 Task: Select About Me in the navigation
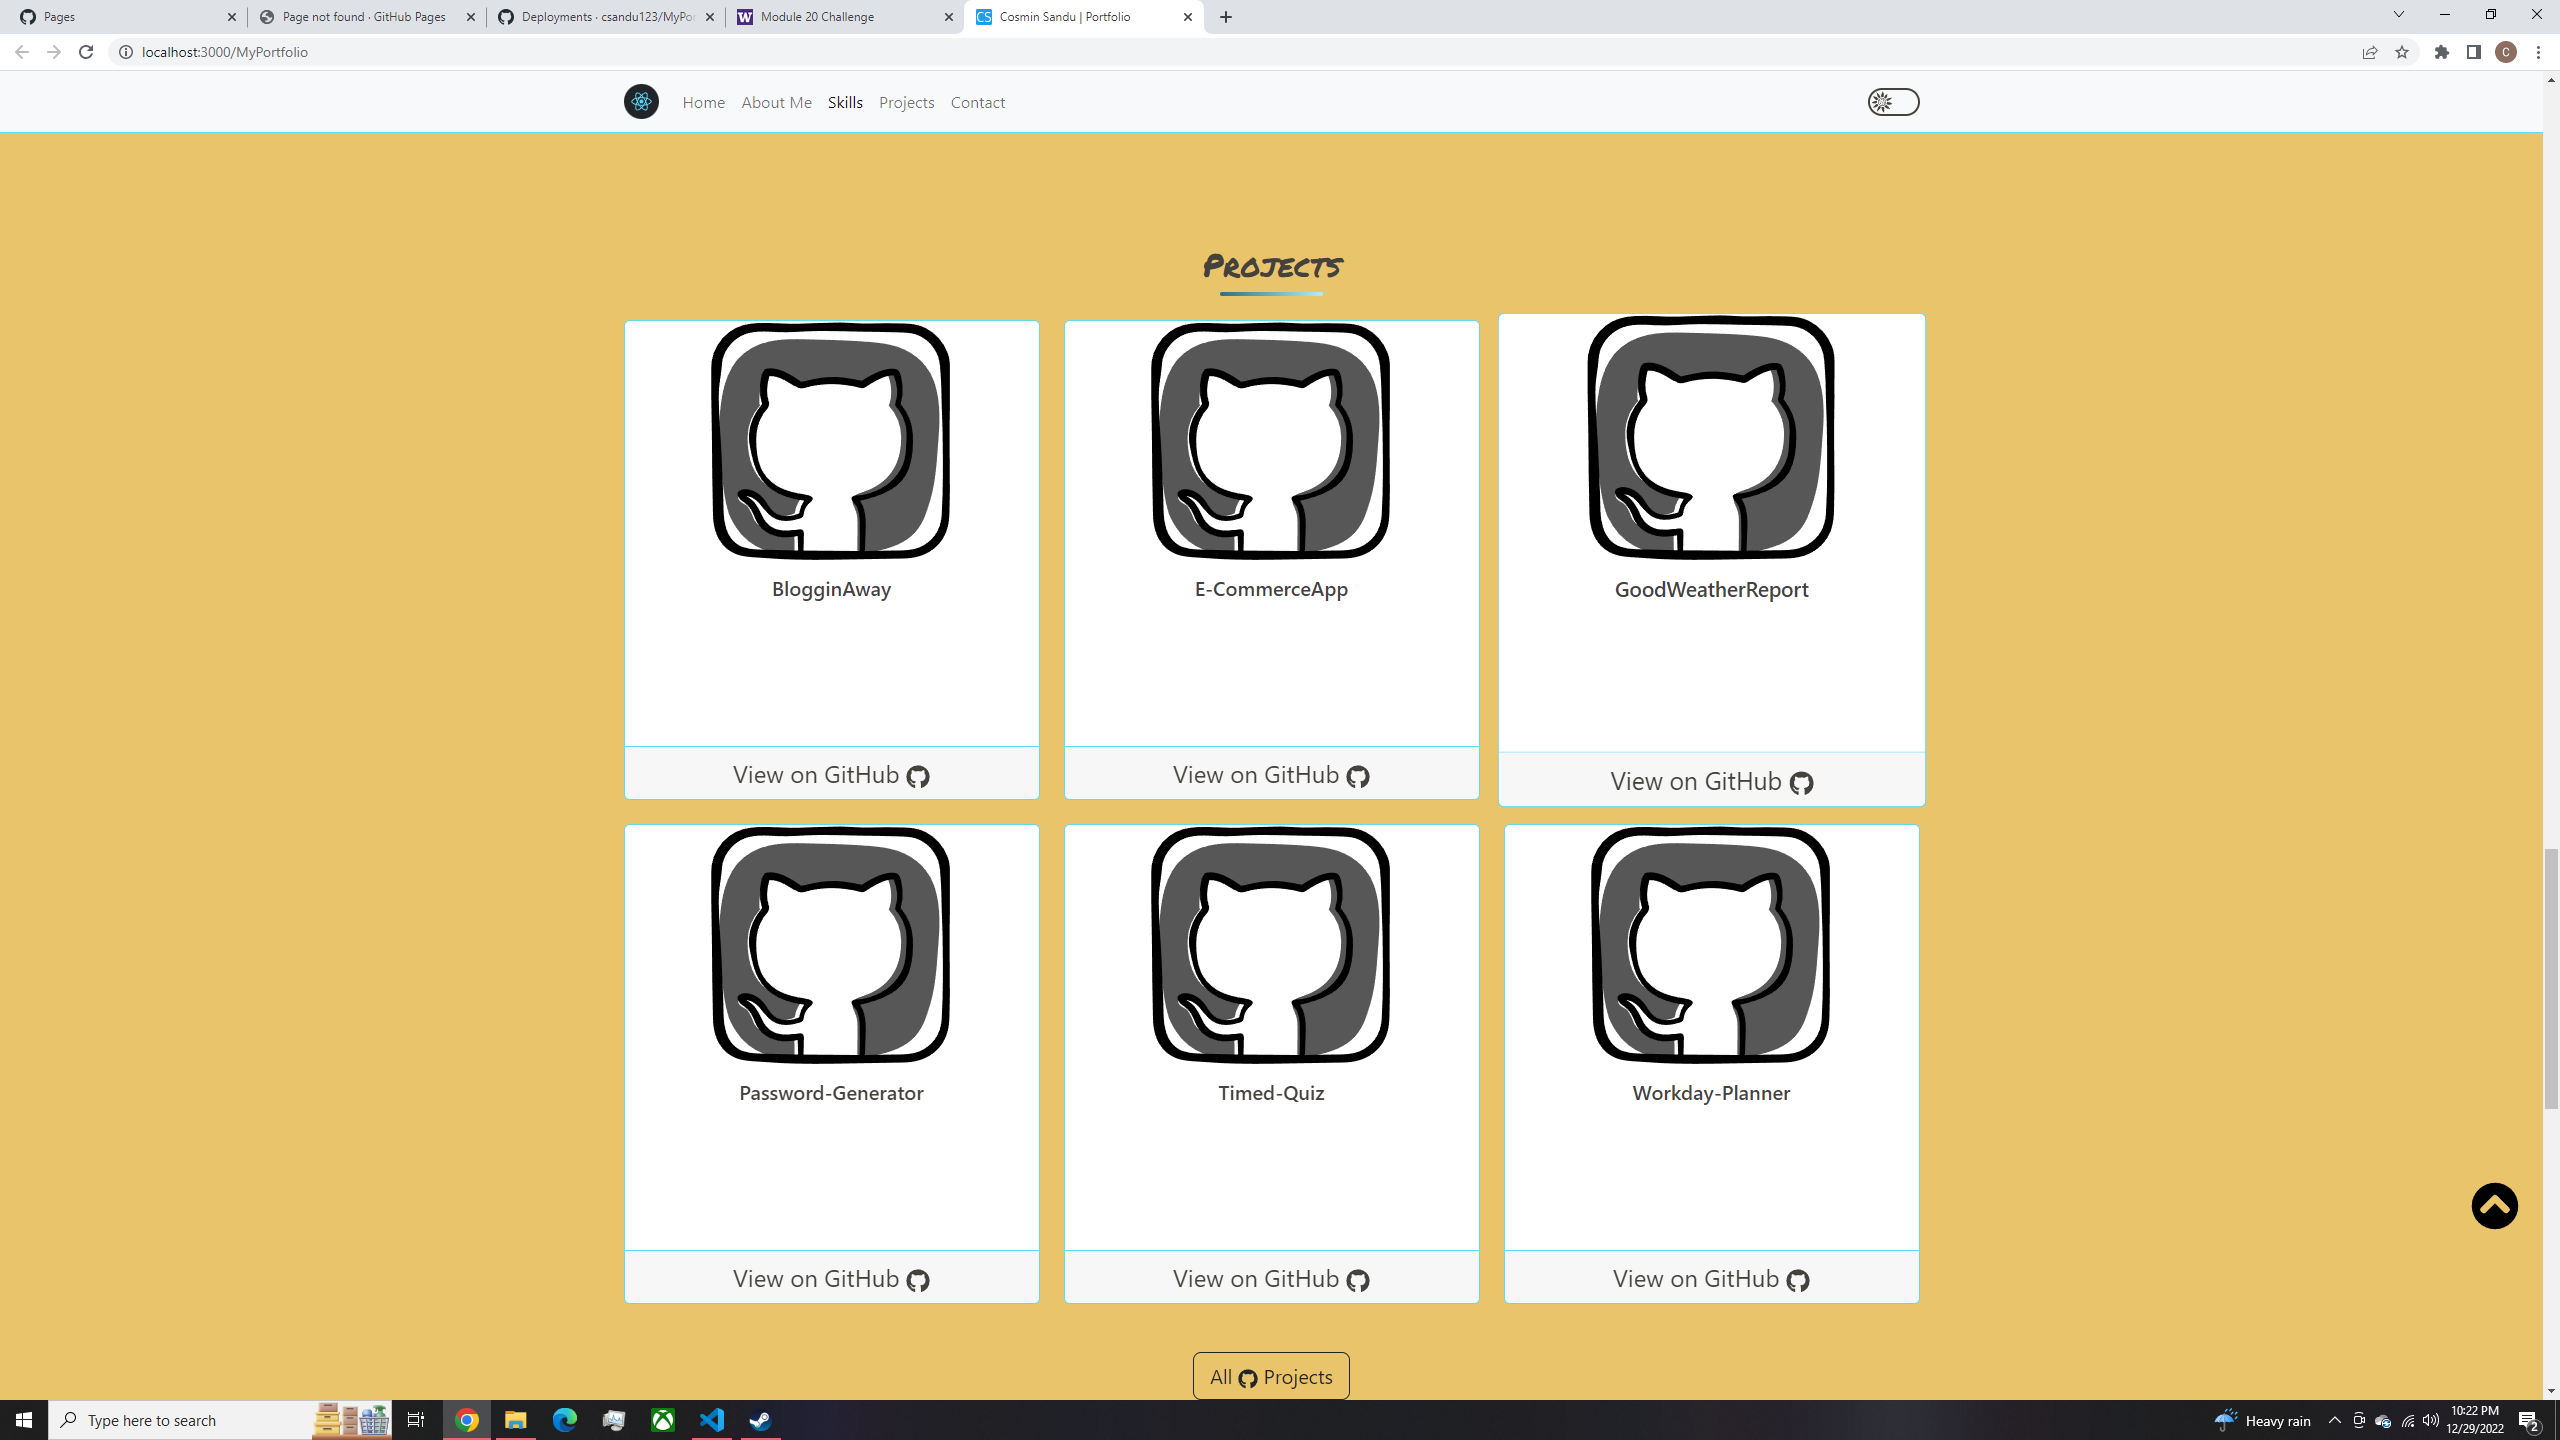click(x=776, y=102)
